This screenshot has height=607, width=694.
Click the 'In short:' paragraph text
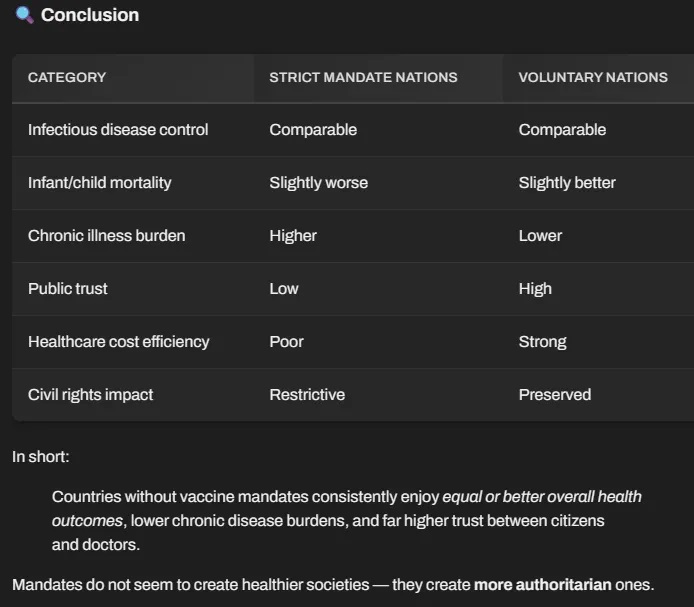coord(41,457)
